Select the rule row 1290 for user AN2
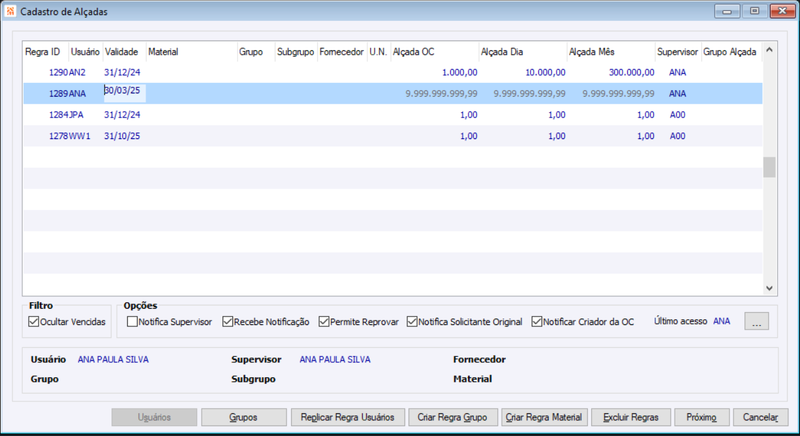The height and width of the screenshot is (436, 800). point(393,72)
